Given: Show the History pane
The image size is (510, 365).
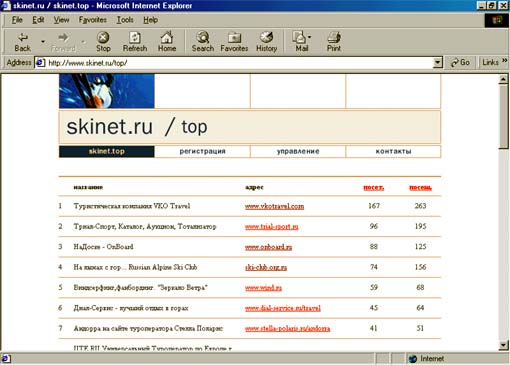Looking at the screenshot, I should [266, 42].
